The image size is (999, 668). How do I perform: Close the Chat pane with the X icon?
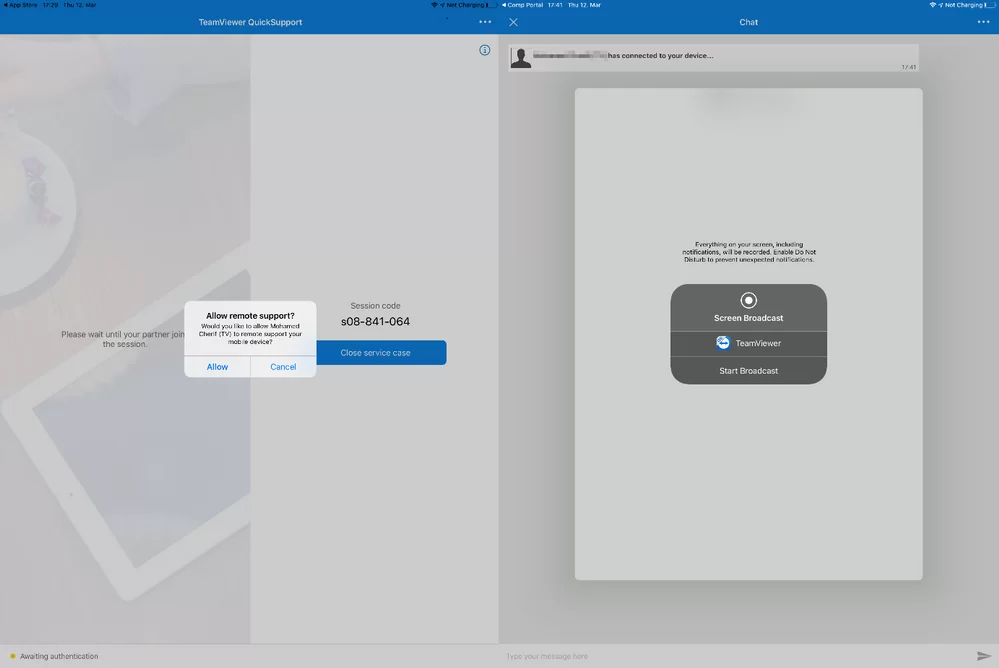[513, 21]
